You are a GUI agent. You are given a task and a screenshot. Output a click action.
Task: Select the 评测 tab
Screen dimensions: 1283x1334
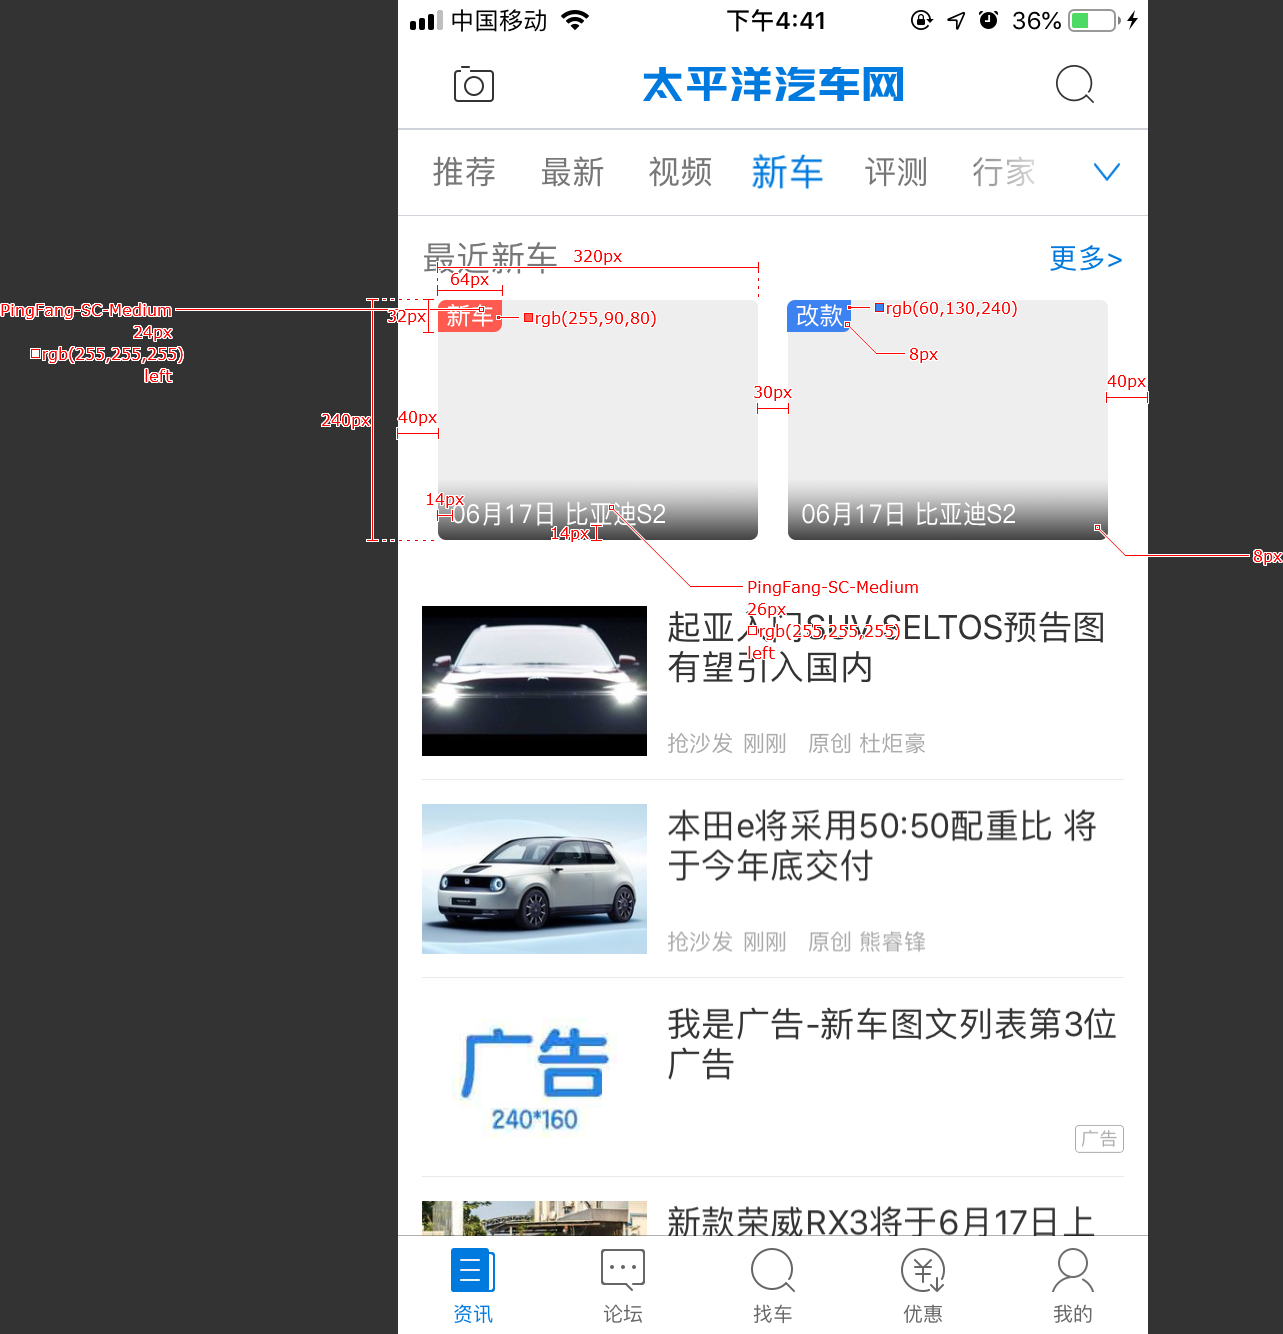896,172
